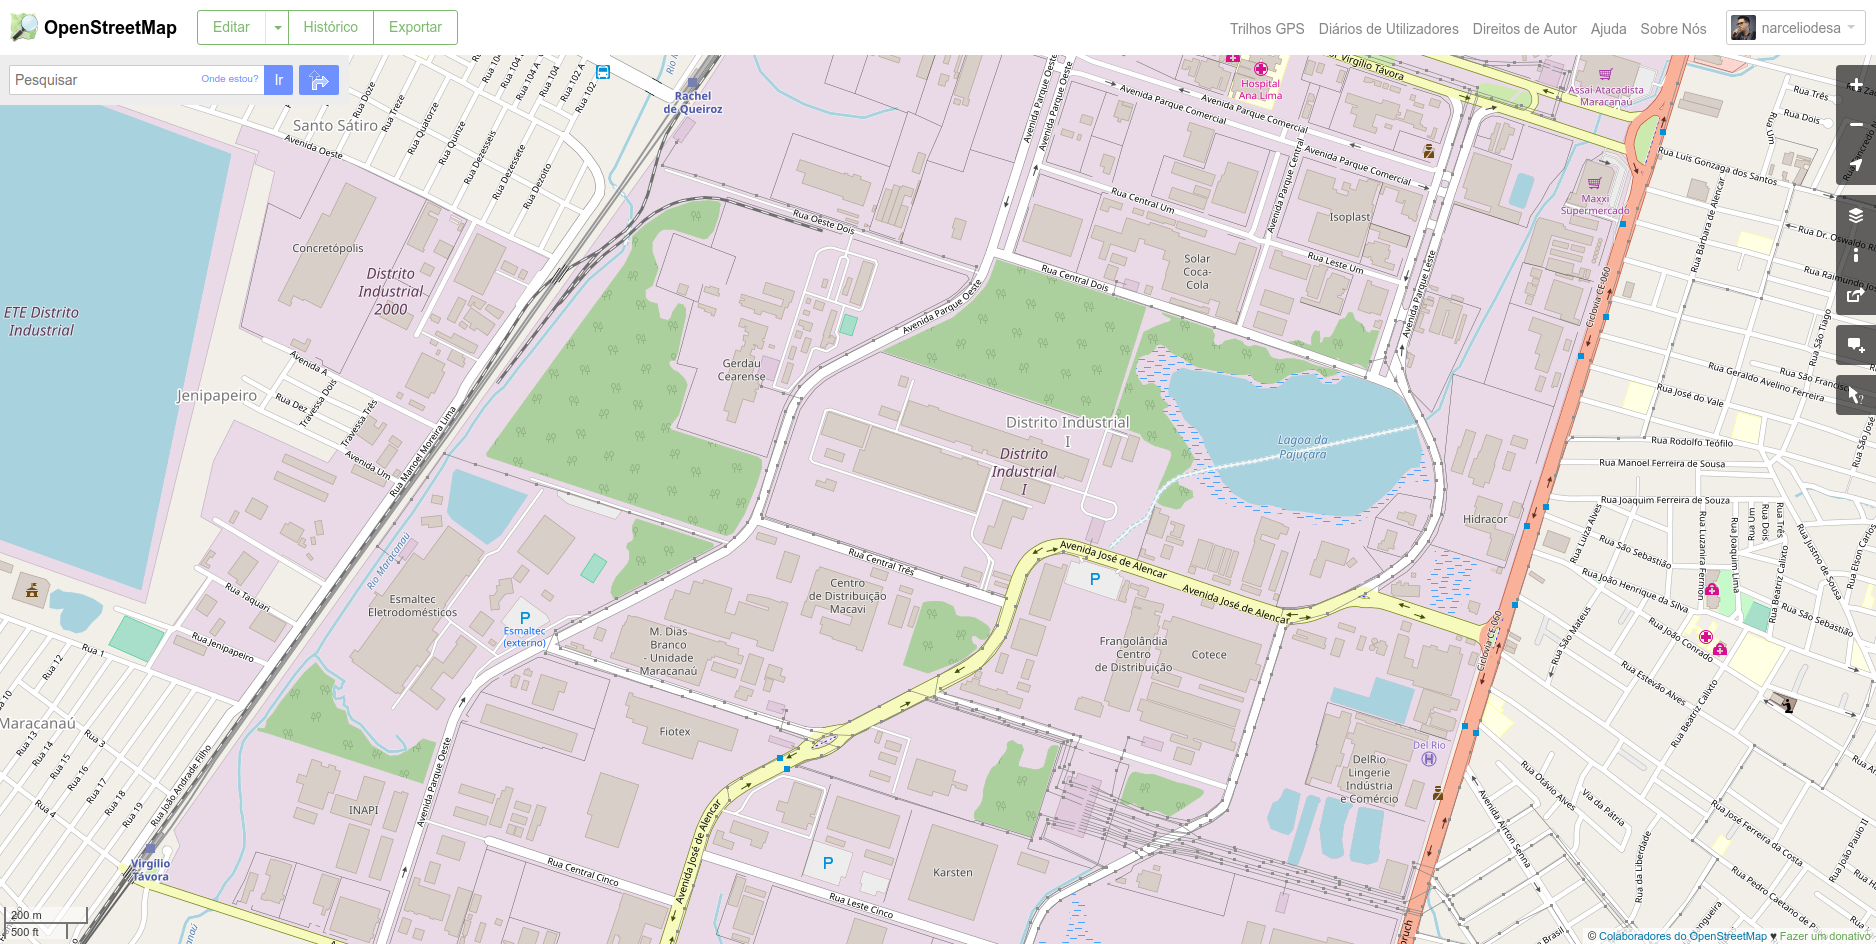
Task: Click the Lagoa do Pajuçara label
Action: click(1302, 447)
